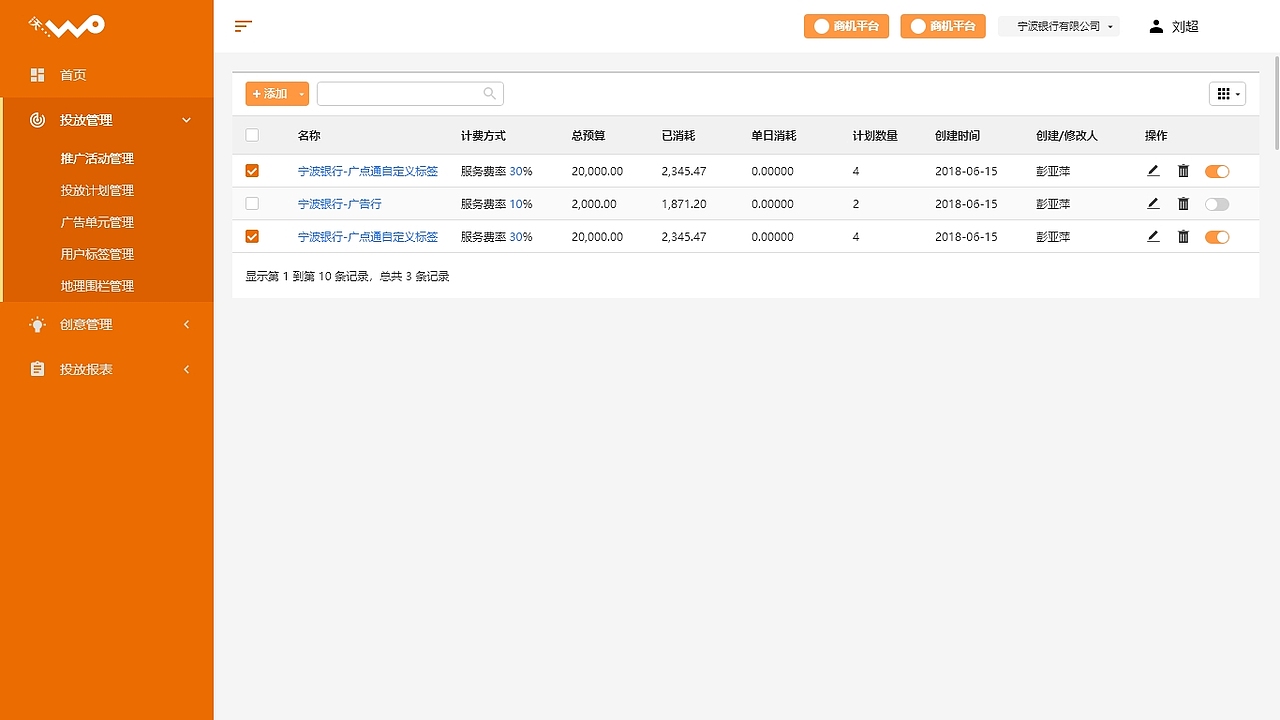Uncheck the first table row checkbox
The image size is (1280, 720).
(252, 170)
